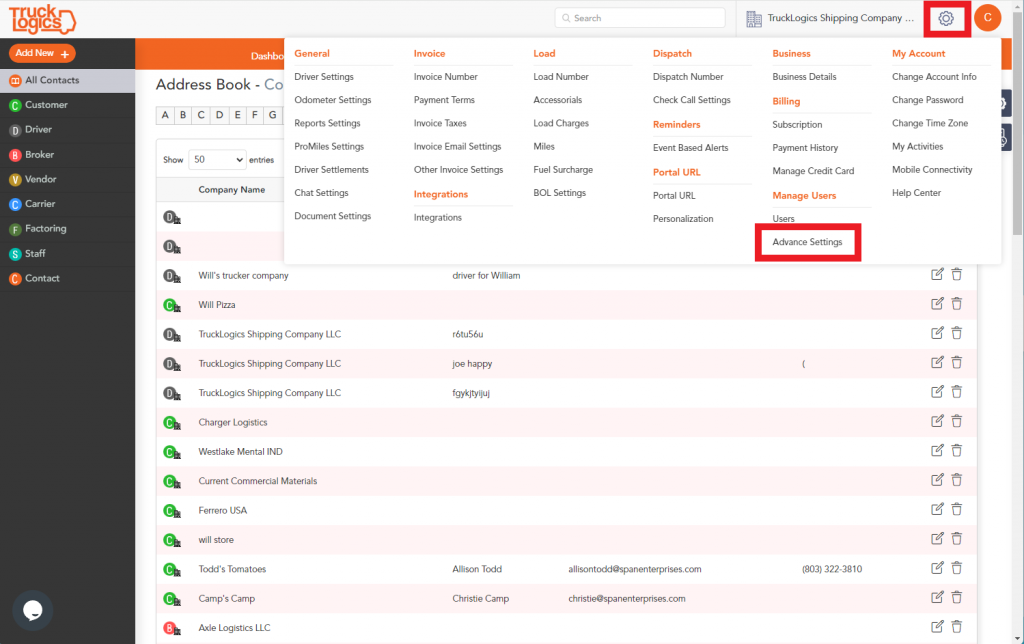Open Mobile Connectivity

[x=932, y=170]
